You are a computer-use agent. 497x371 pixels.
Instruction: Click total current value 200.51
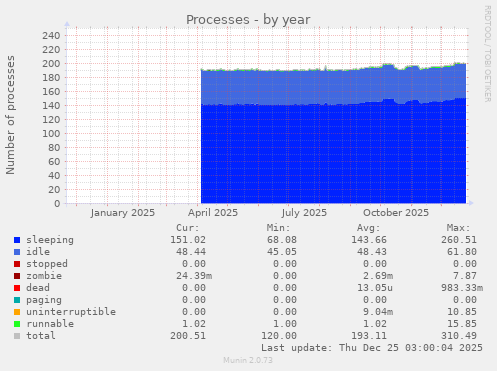(x=188, y=336)
